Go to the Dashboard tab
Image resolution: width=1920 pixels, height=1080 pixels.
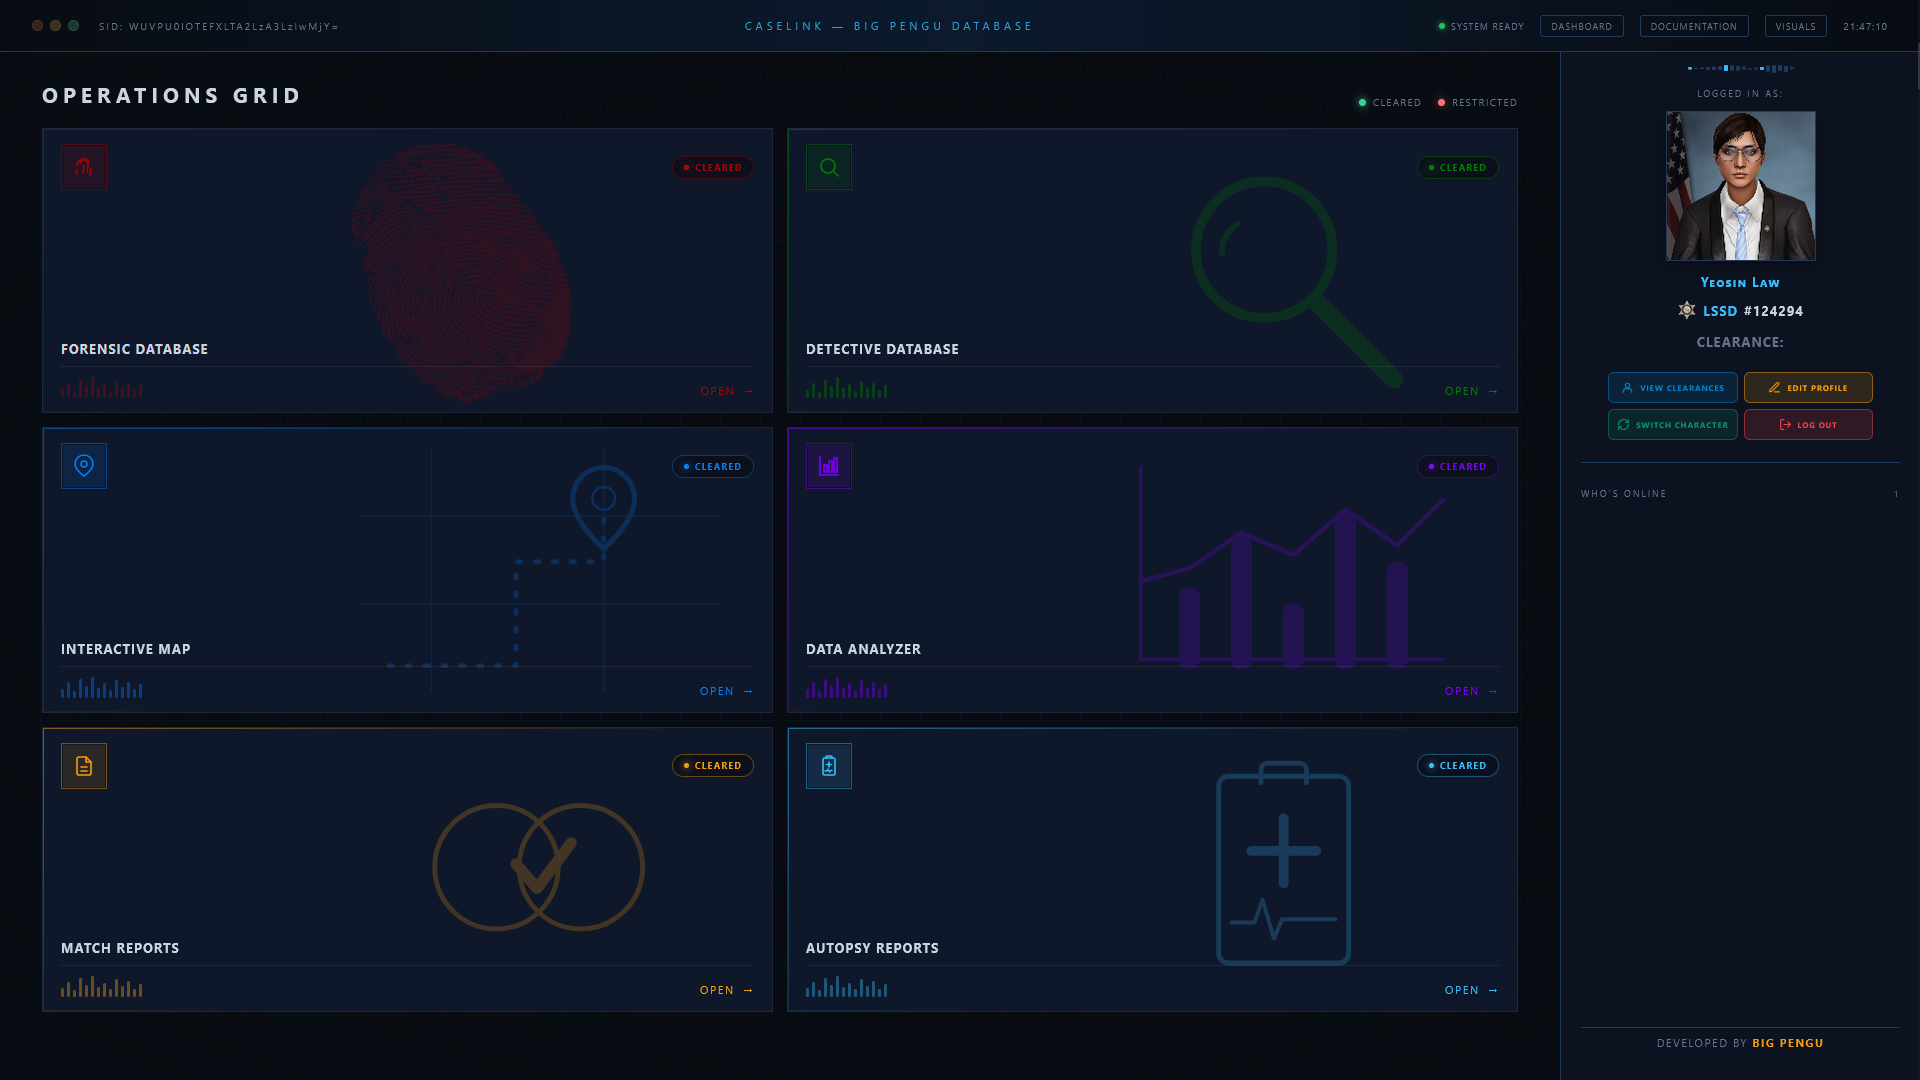[x=1581, y=27]
